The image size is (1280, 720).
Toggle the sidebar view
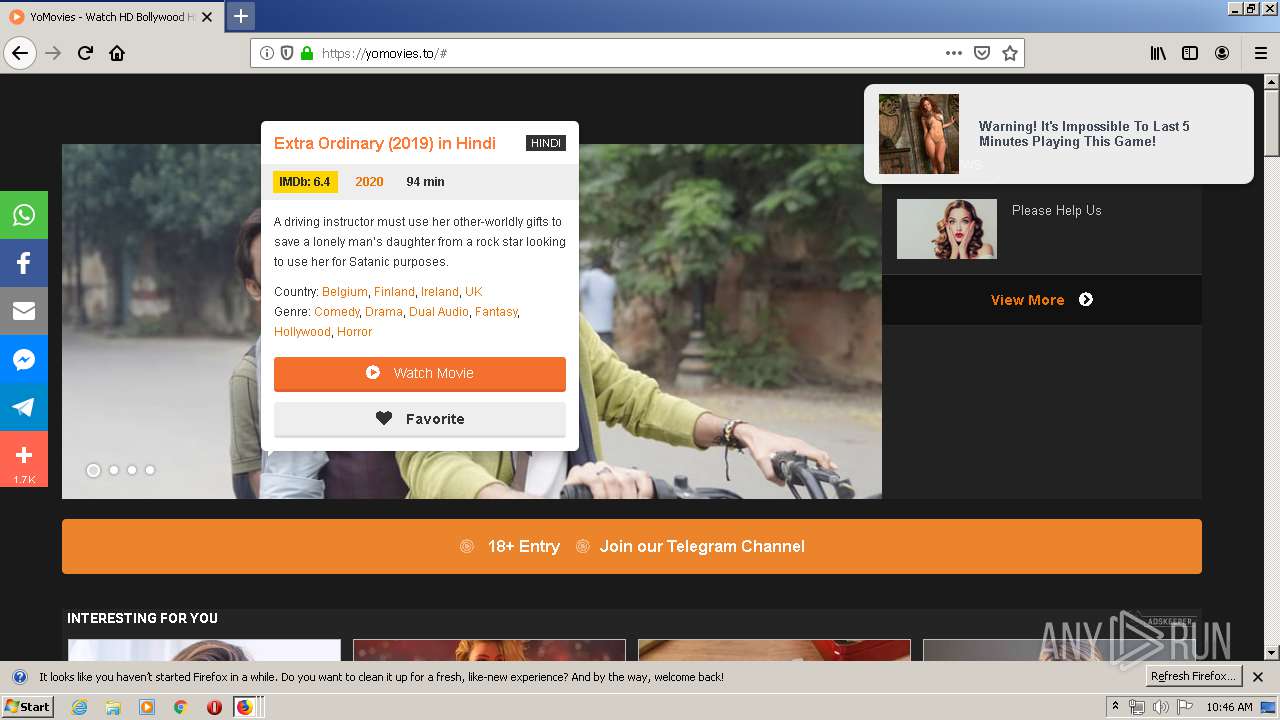(1190, 53)
